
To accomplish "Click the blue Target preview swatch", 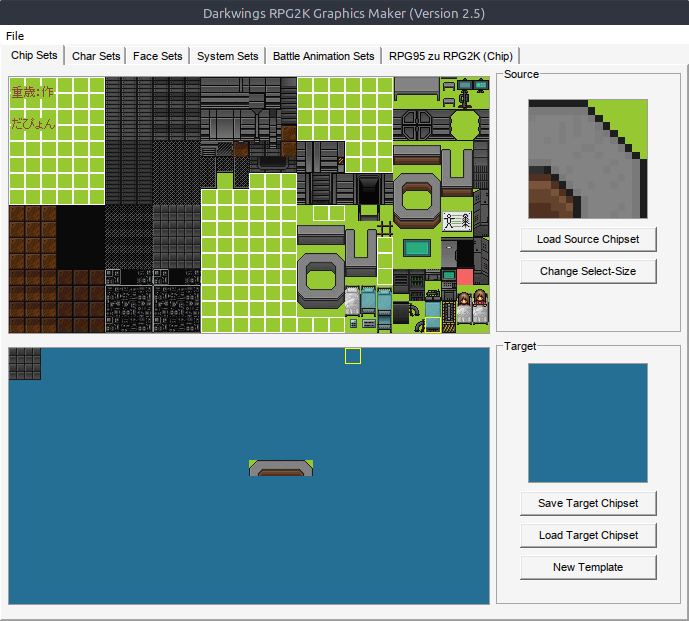I will tap(588, 423).
